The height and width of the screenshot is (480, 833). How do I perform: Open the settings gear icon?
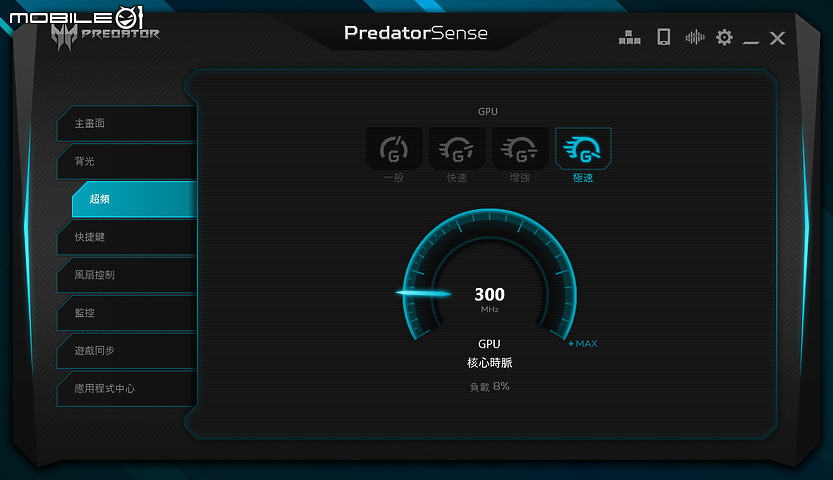[724, 37]
